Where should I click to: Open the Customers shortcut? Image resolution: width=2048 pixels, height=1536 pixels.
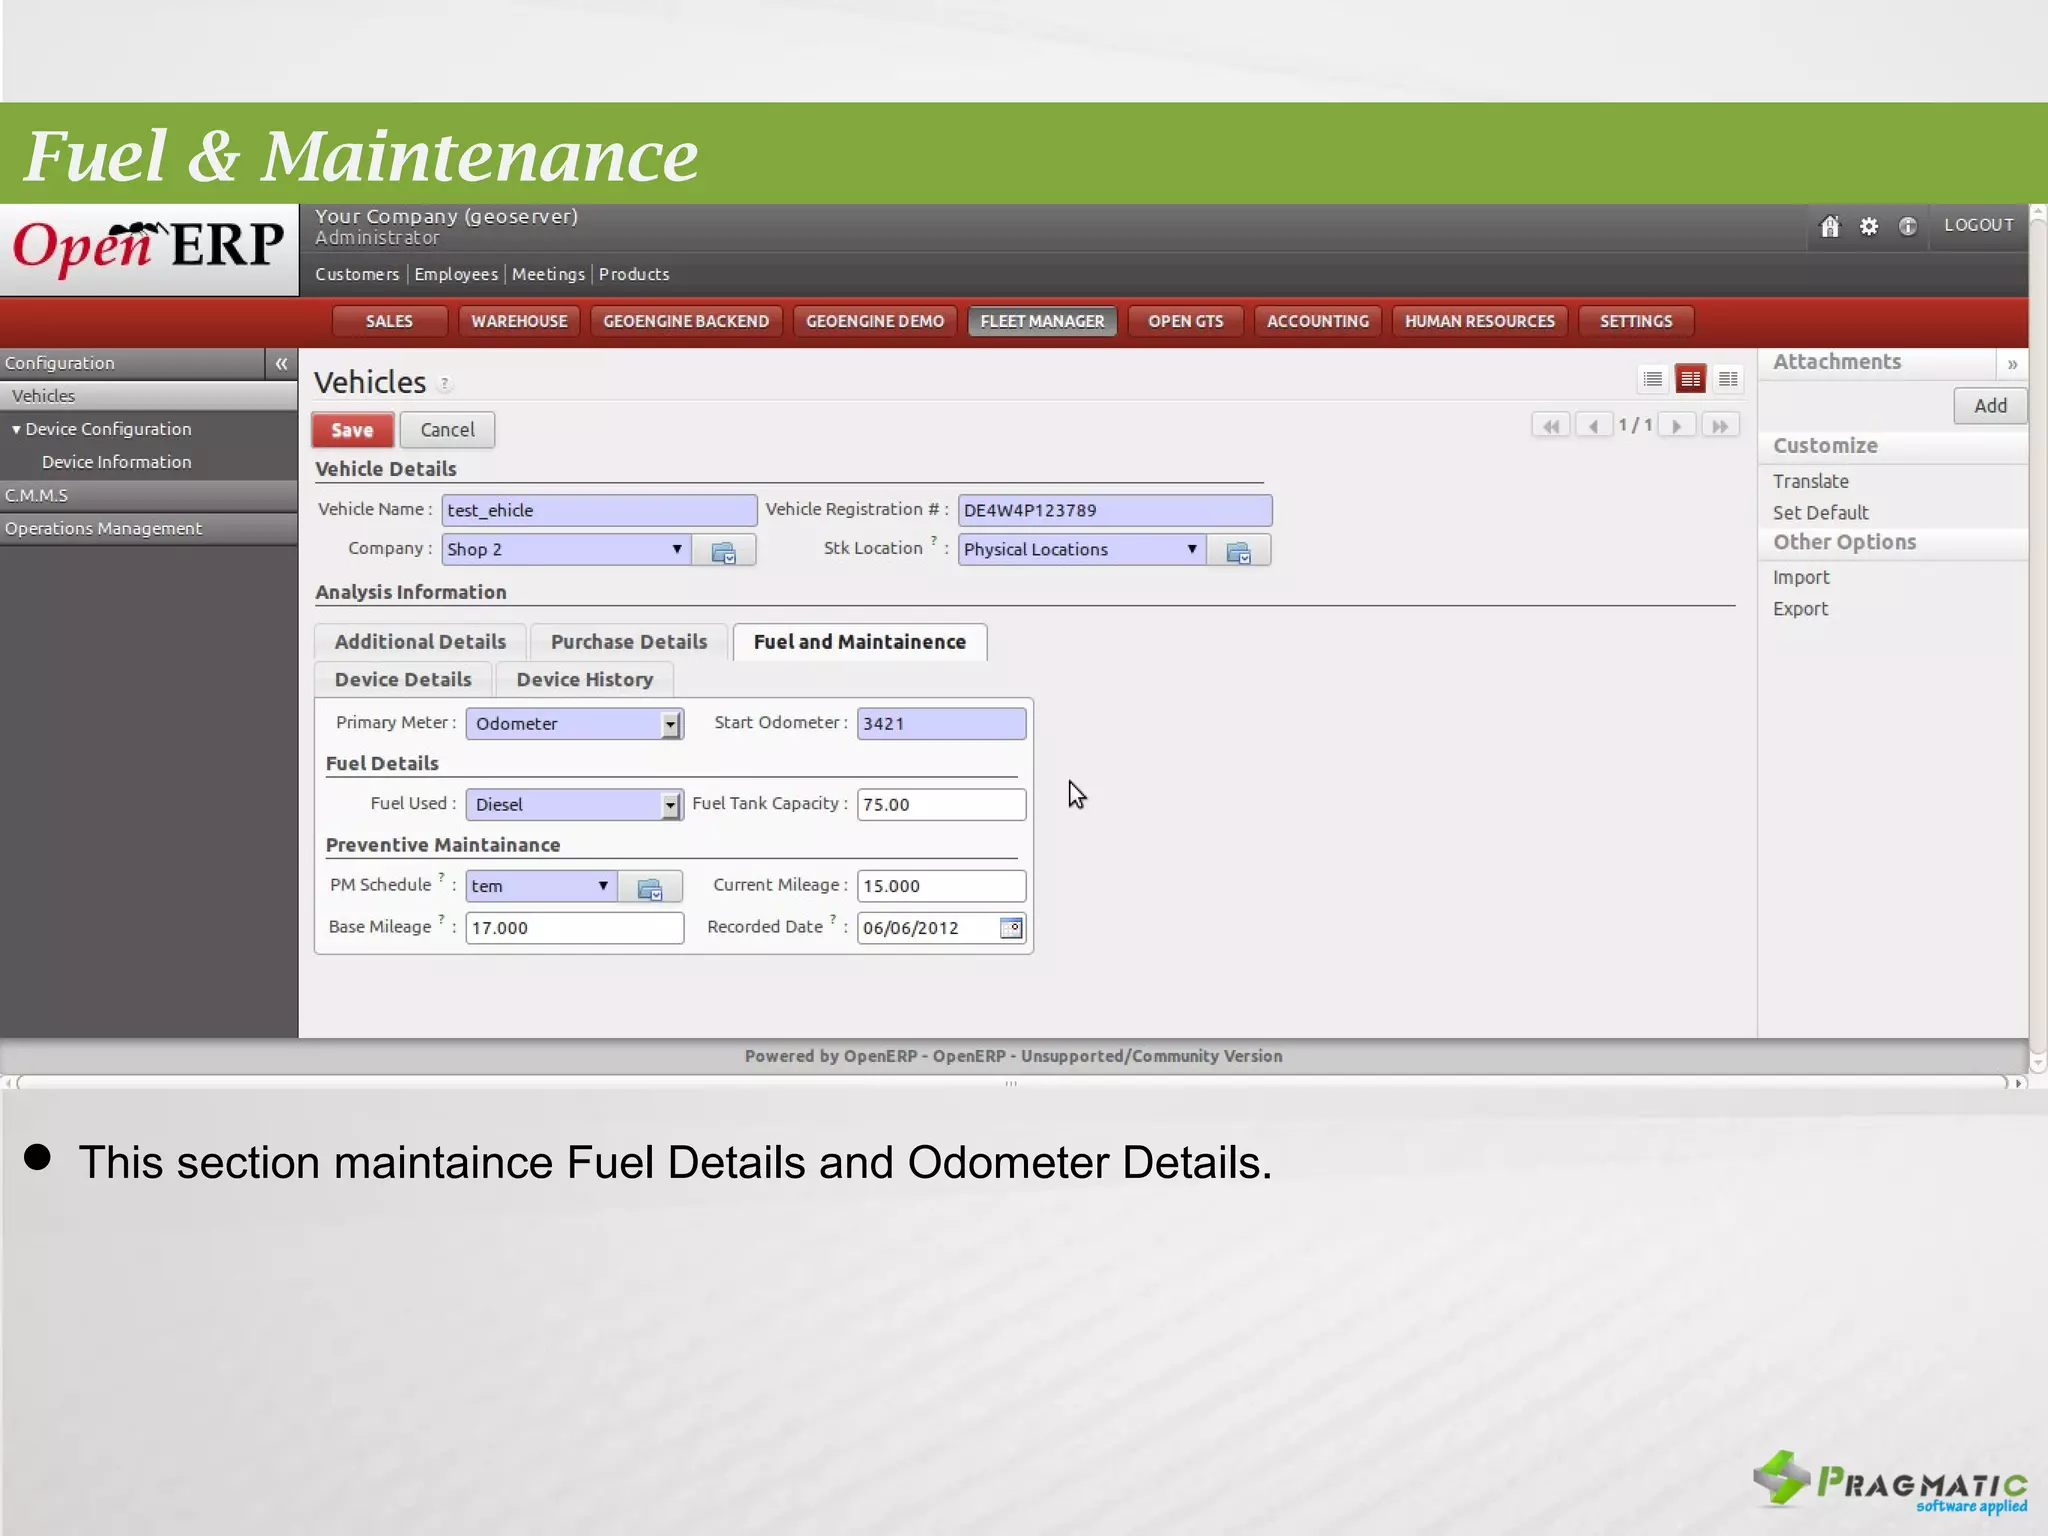pyautogui.click(x=357, y=274)
